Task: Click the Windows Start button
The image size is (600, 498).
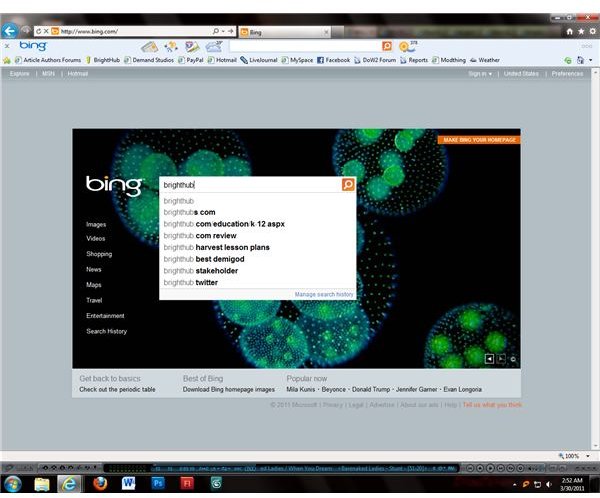Action: (x=13, y=484)
